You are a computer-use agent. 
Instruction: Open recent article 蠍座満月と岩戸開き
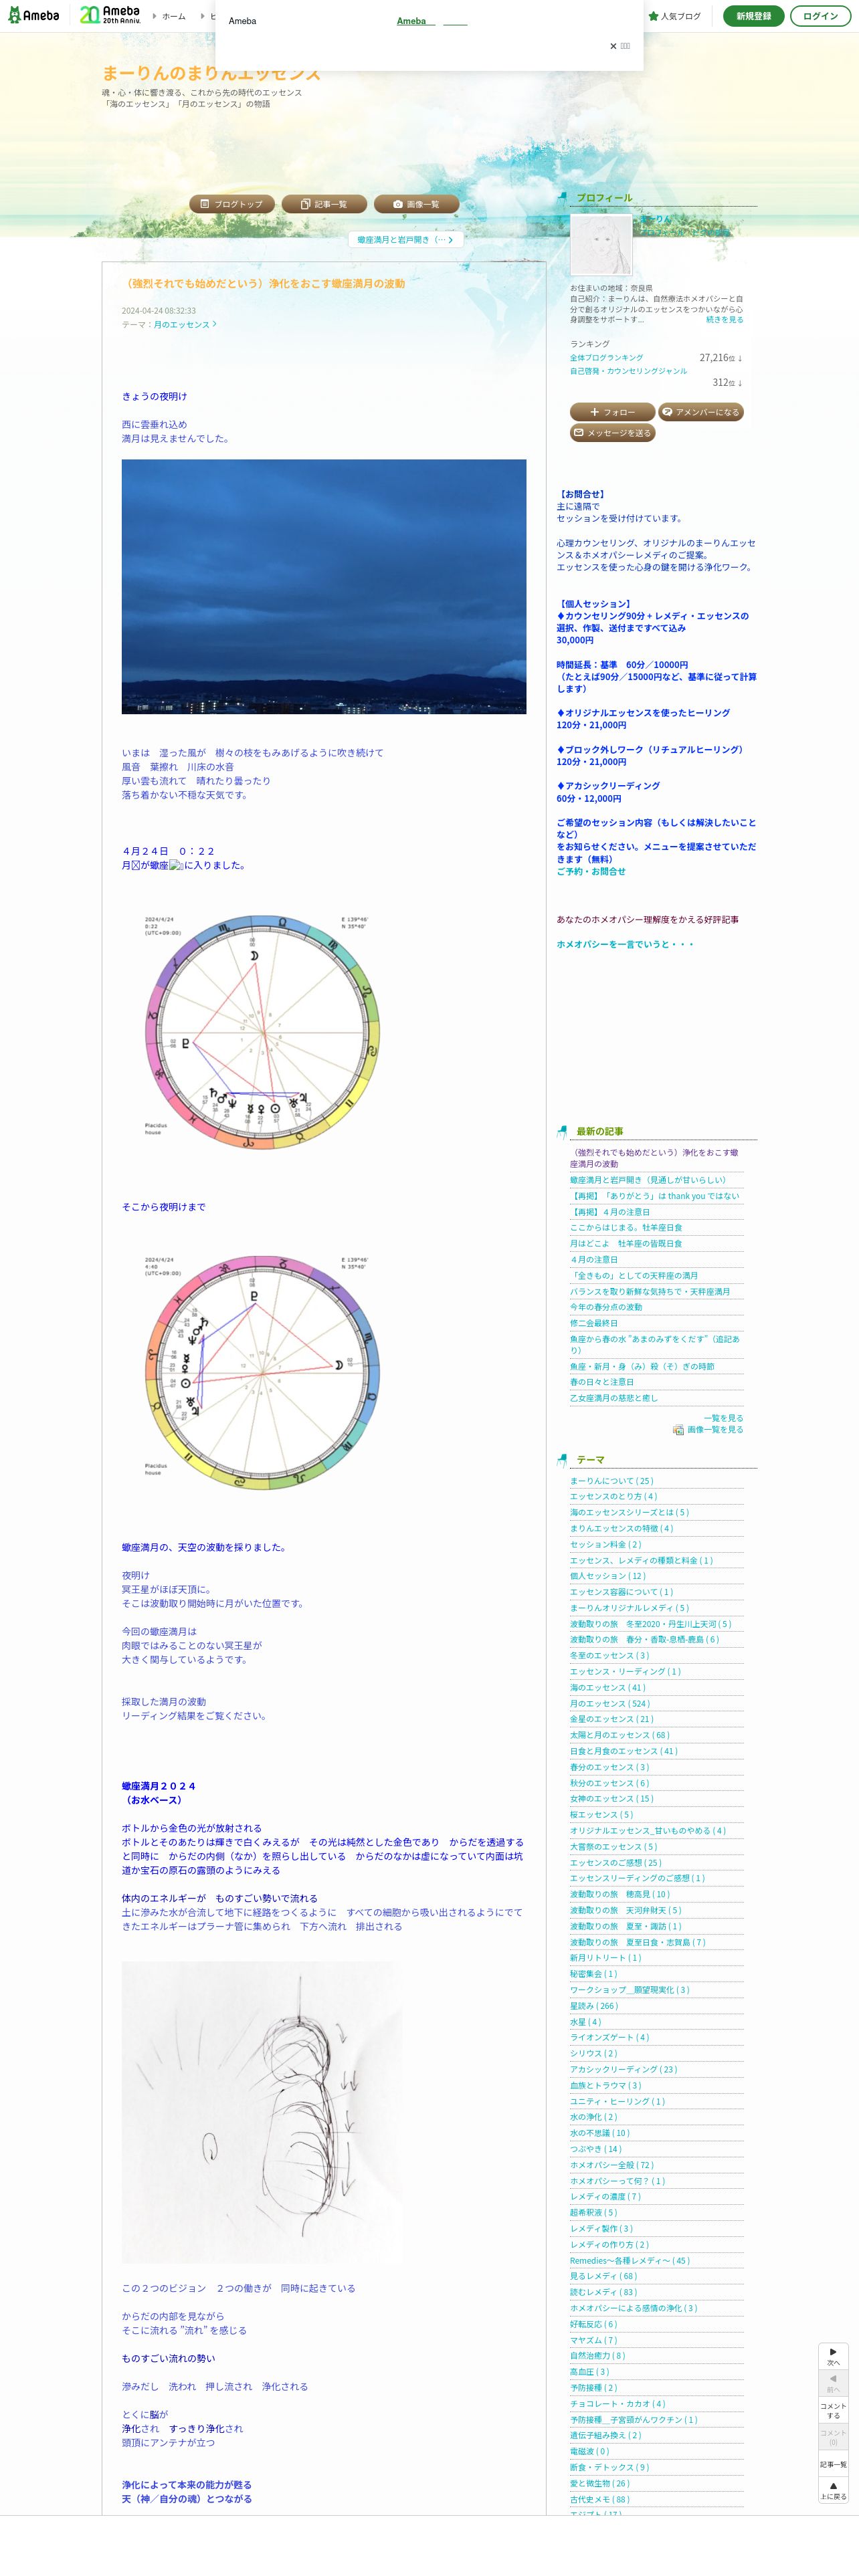point(648,1180)
